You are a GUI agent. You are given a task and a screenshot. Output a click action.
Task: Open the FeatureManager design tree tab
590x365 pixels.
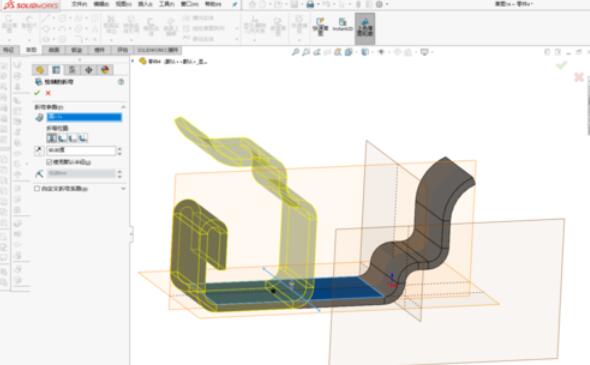click(x=40, y=70)
